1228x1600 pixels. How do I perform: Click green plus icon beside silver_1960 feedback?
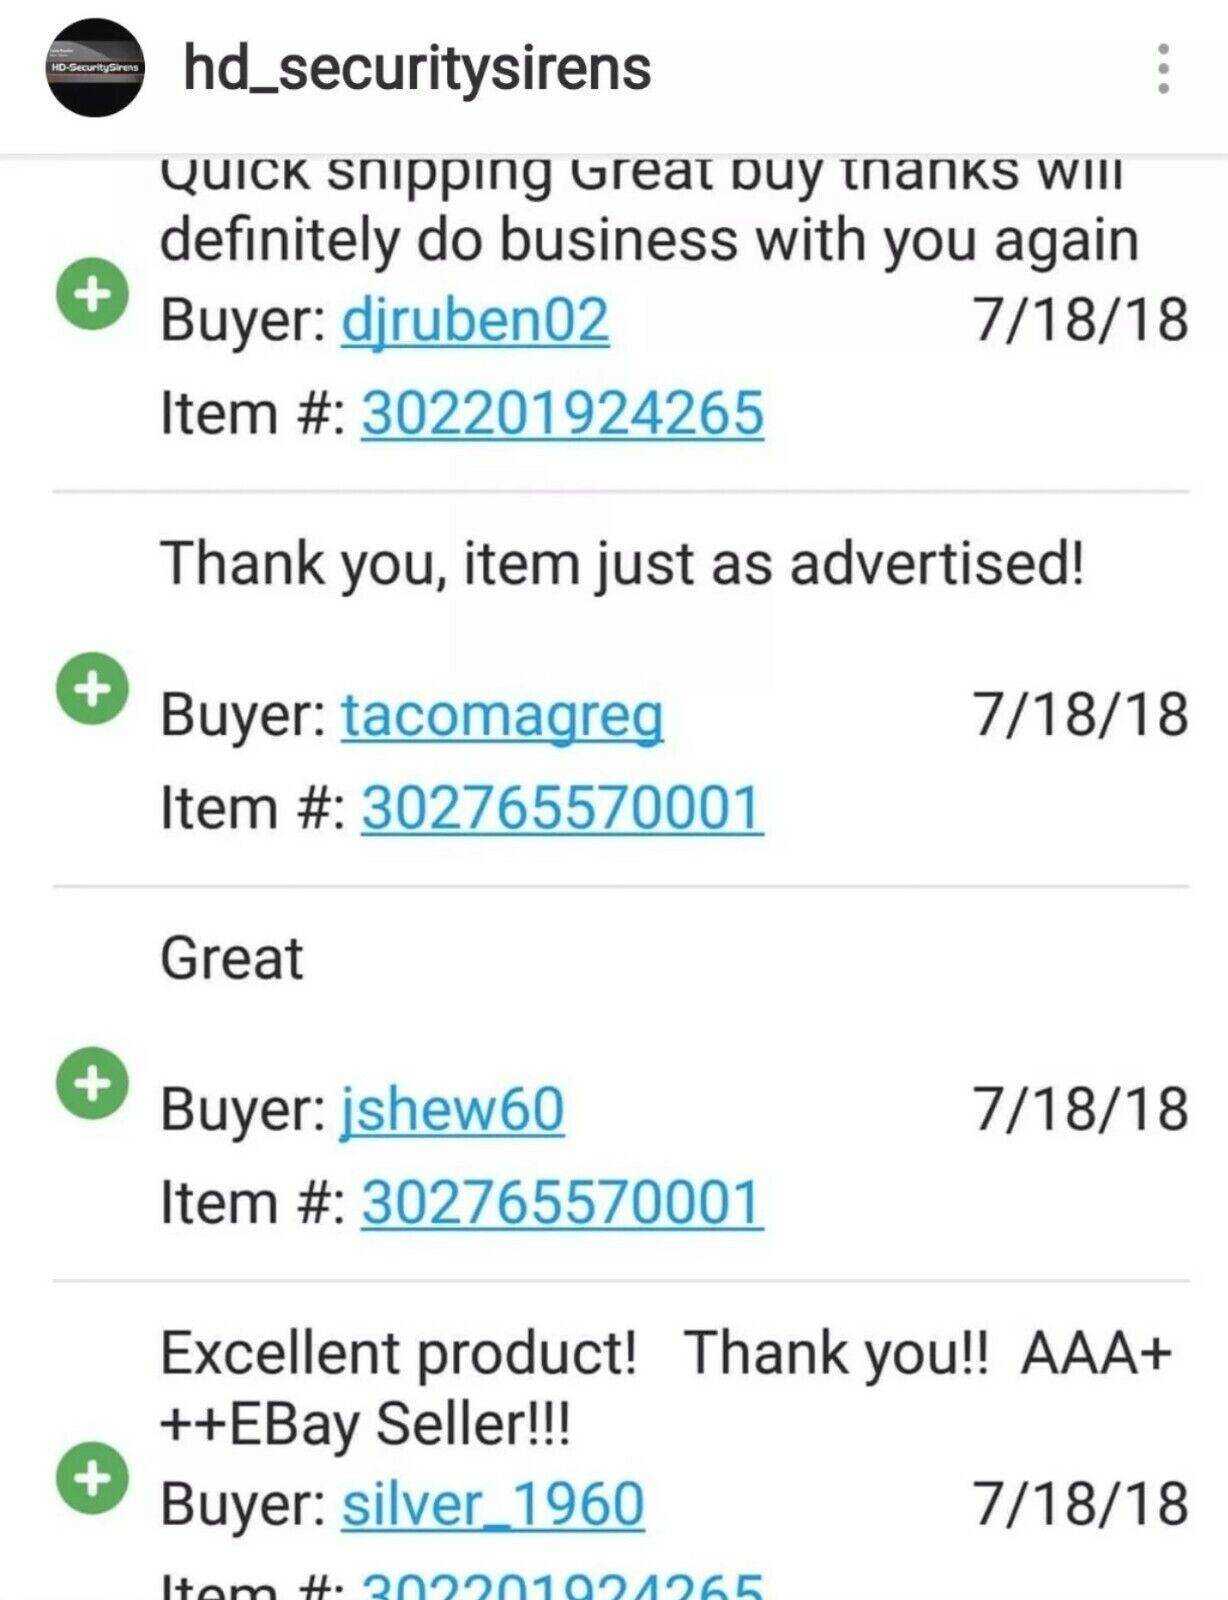pyautogui.click(x=92, y=1476)
